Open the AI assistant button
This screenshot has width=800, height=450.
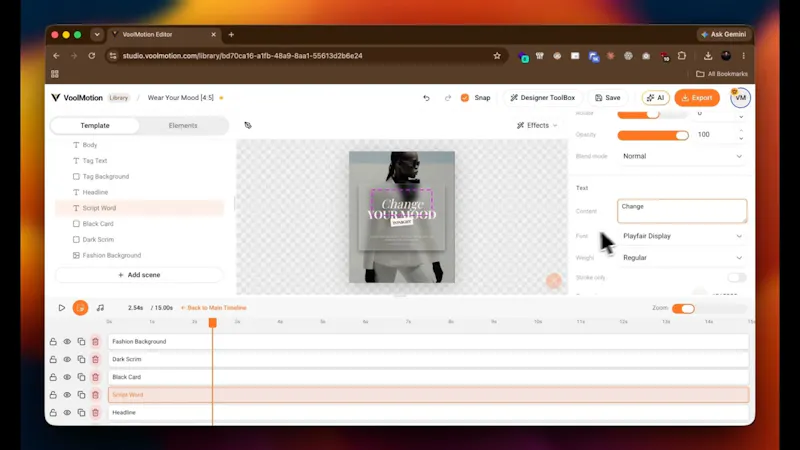click(x=656, y=98)
